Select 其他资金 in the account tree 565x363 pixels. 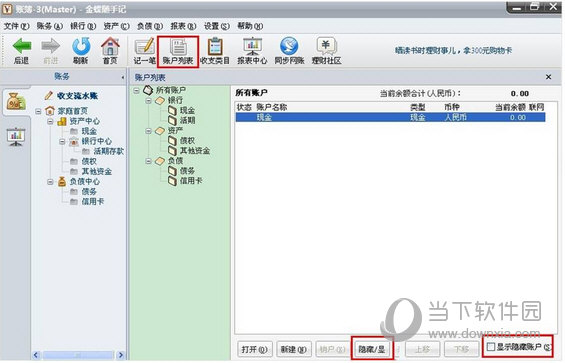[195, 151]
